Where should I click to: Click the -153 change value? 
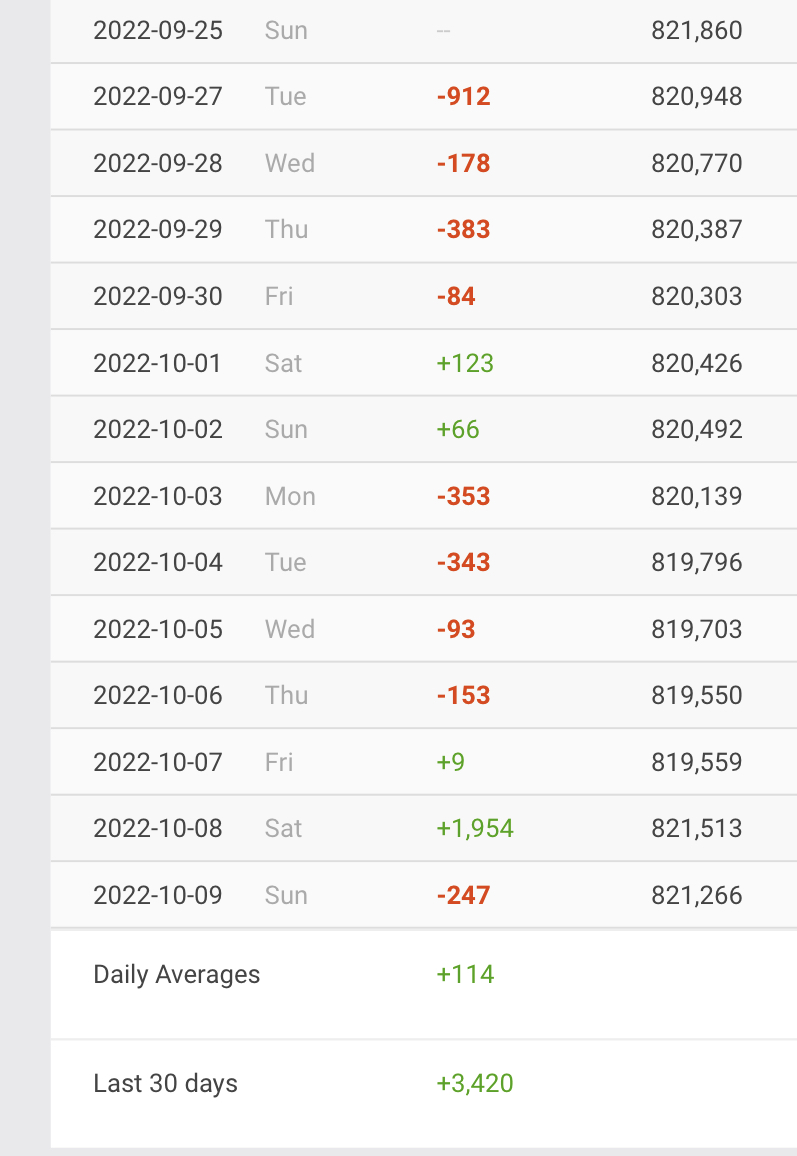(x=464, y=696)
